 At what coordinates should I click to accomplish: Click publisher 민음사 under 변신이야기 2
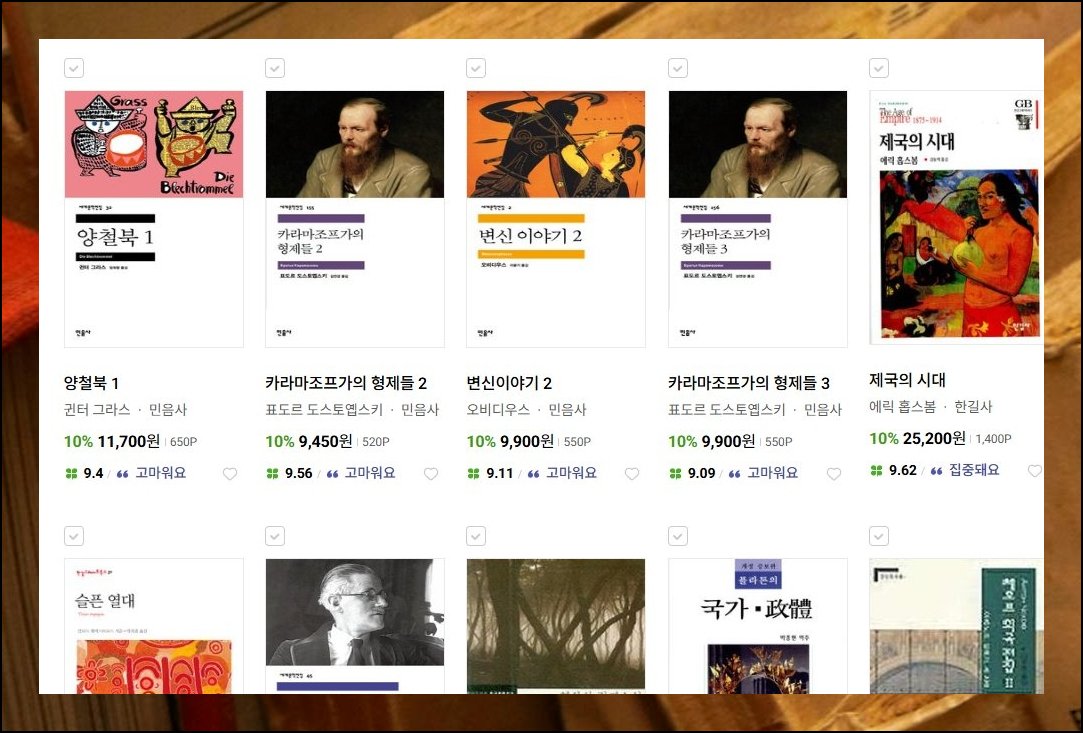coord(567,409)
